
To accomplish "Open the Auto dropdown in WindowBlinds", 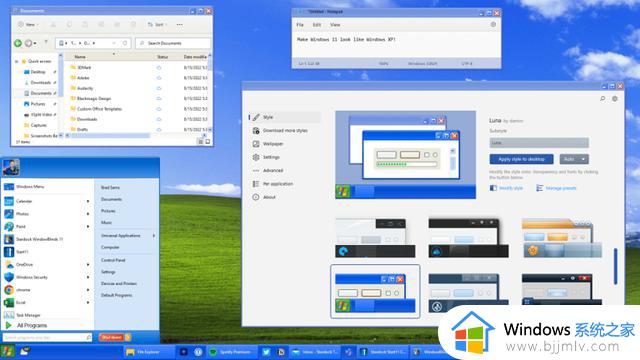I will [x=574, y=159].
